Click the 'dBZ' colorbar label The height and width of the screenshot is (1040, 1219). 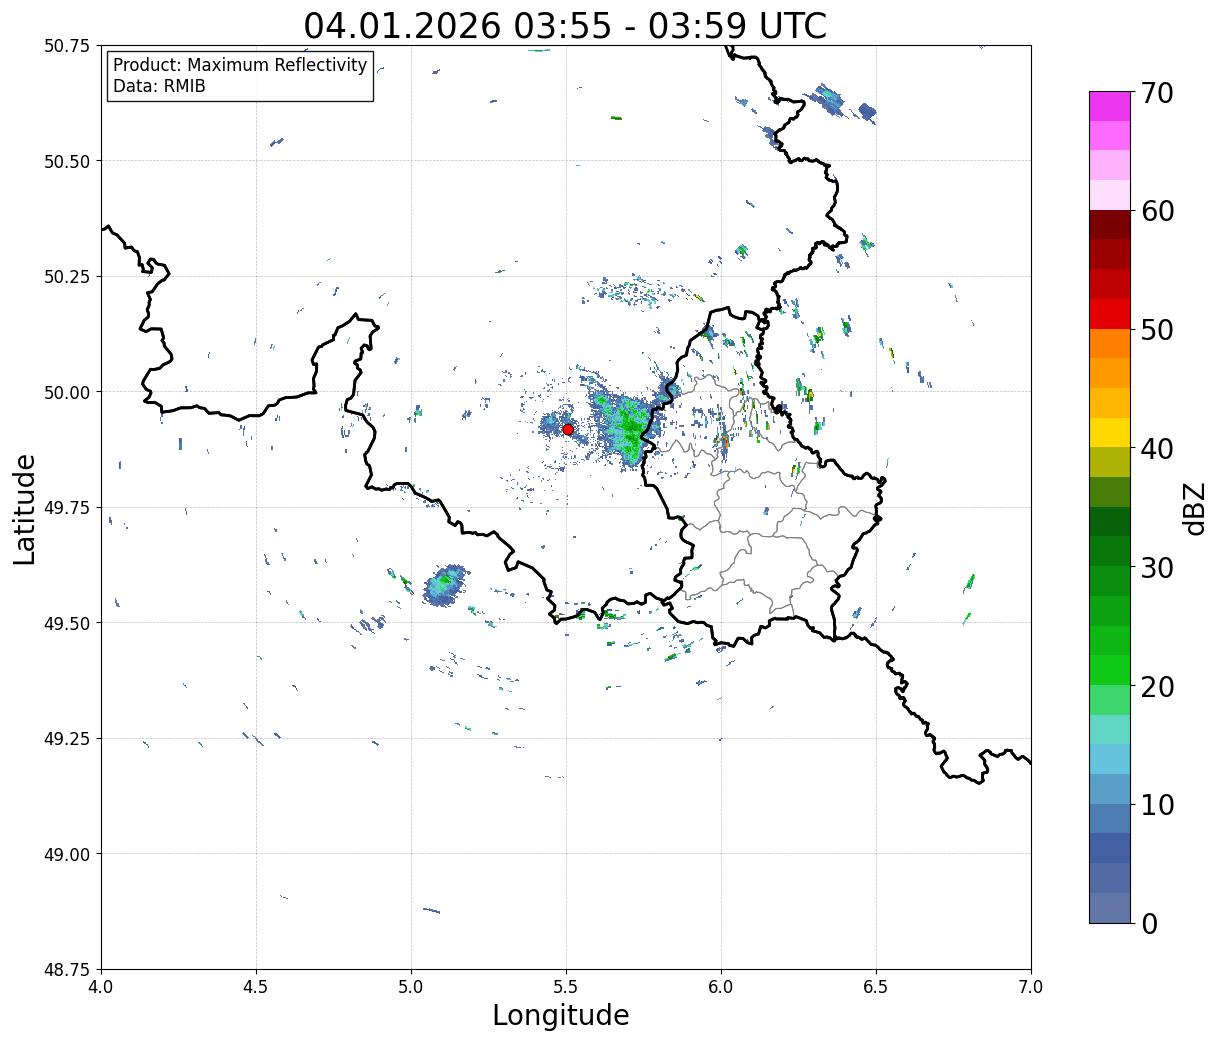[1194, 507]
